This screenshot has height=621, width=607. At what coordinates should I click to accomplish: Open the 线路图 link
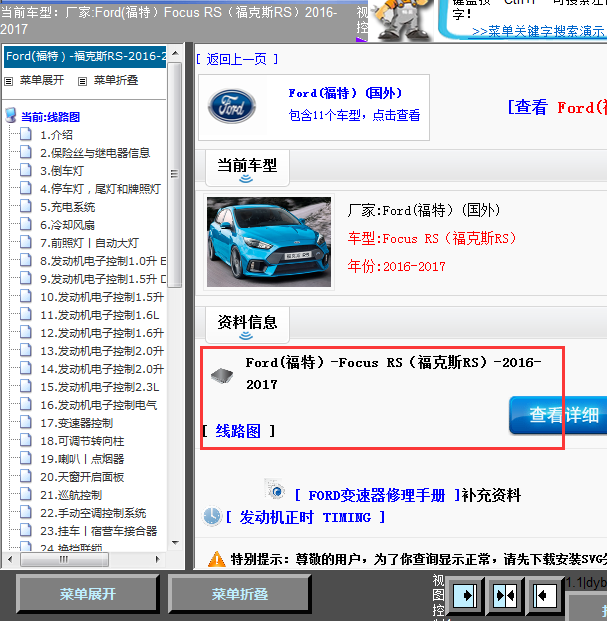pos(238,431)
